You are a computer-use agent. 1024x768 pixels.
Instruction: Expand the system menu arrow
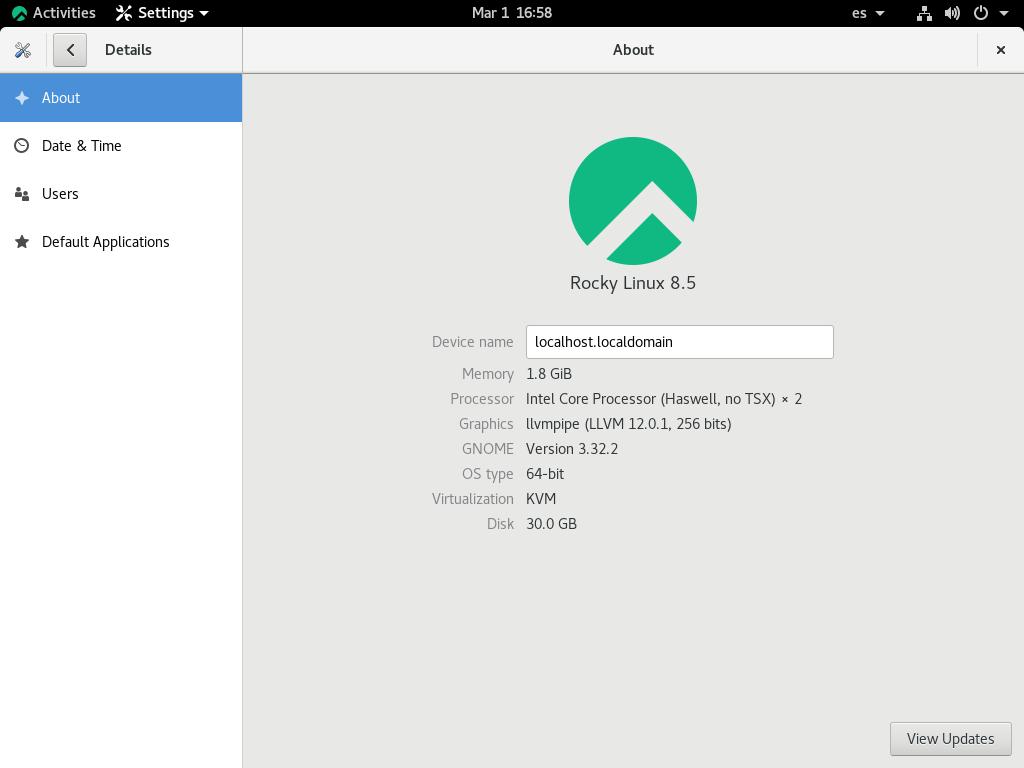(x=1004, y=13)
